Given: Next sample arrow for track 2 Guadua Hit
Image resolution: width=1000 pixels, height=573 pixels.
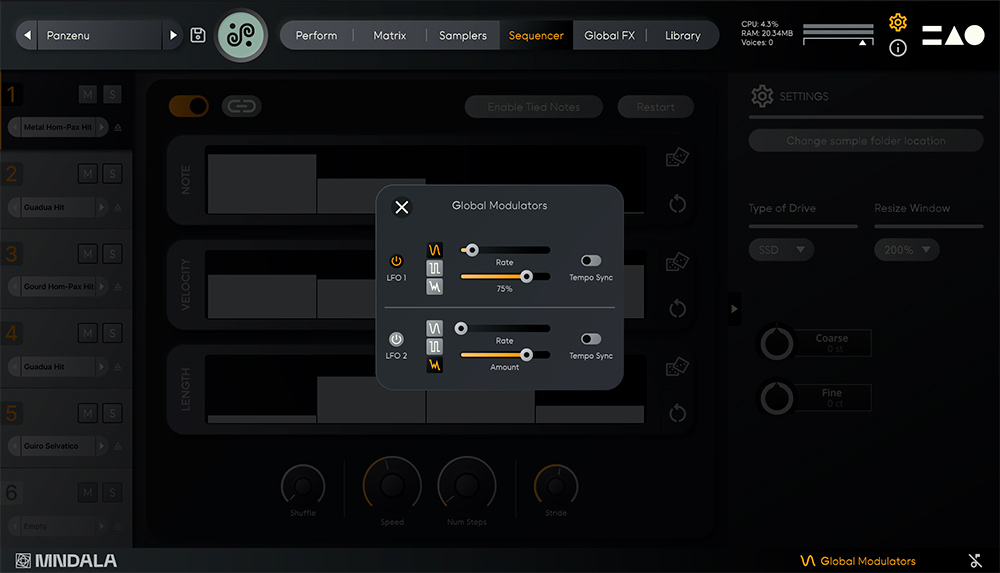Looking at the screenshot, I should coord(101,207).
